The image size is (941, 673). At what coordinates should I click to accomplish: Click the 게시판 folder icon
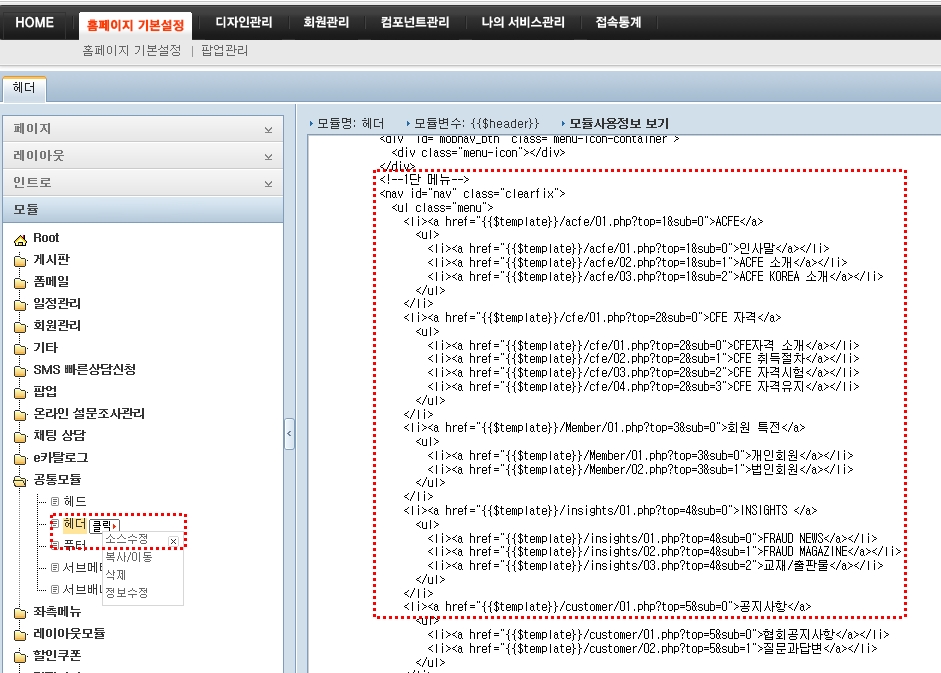20,260
